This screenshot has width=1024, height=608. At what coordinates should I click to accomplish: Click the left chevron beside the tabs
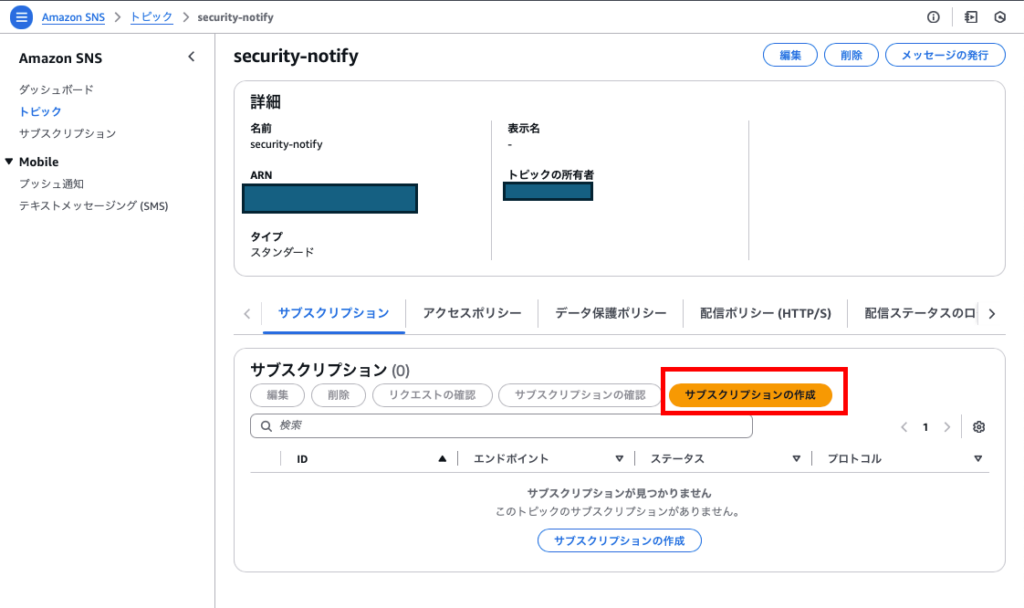pos(246,313)
